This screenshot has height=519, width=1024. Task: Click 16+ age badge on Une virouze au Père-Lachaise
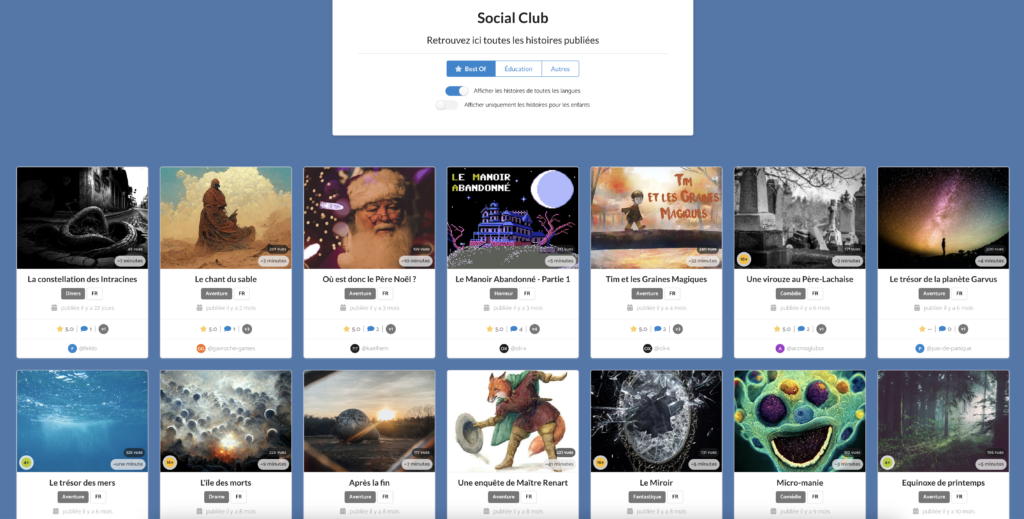click(x=743, y=259)
